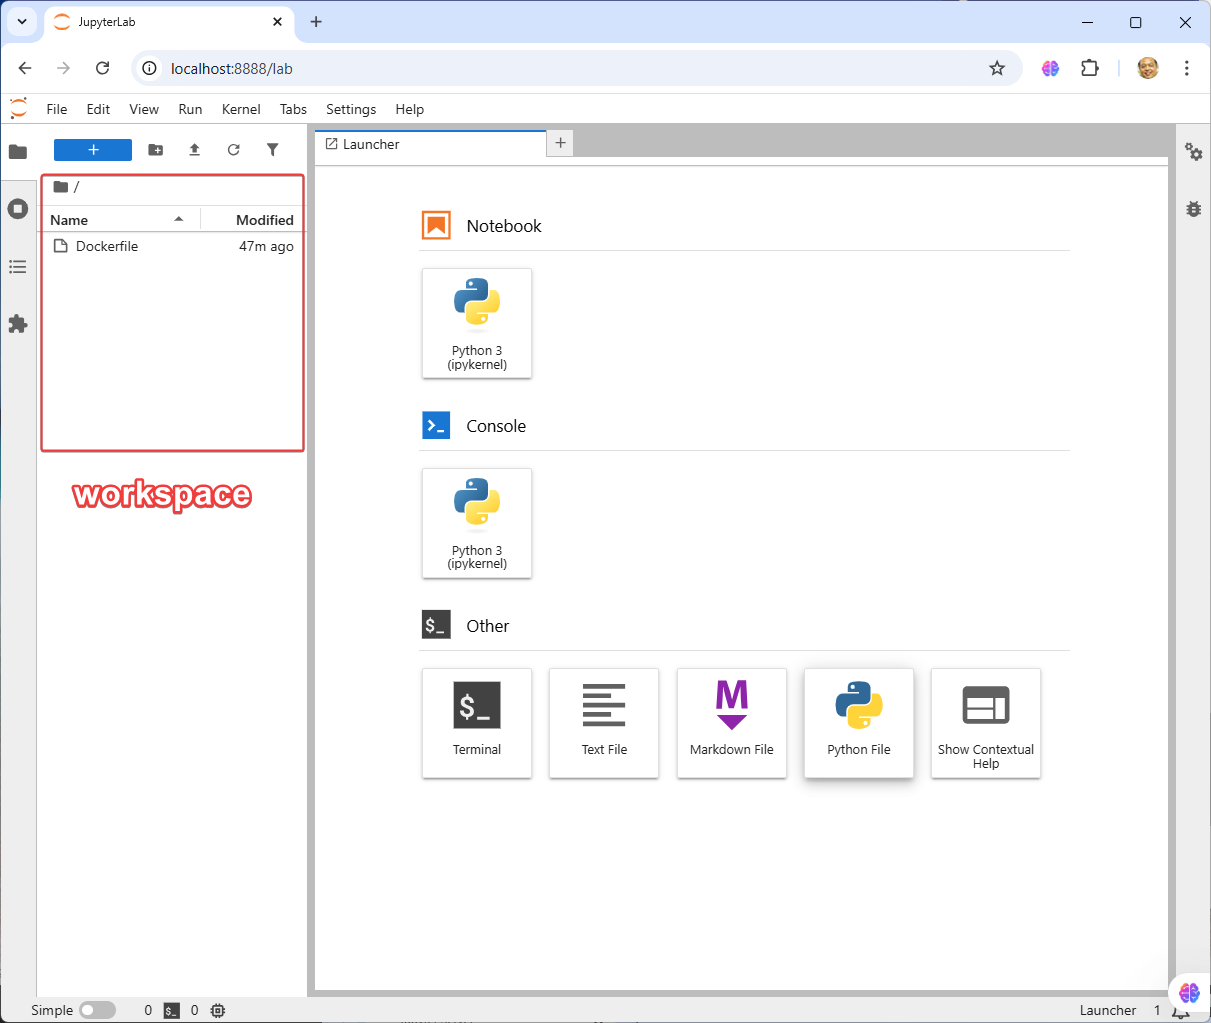The height and width of the screenshot is (1023, 1211).
Task: Open the Table of Contents panel
Action: 18,267
